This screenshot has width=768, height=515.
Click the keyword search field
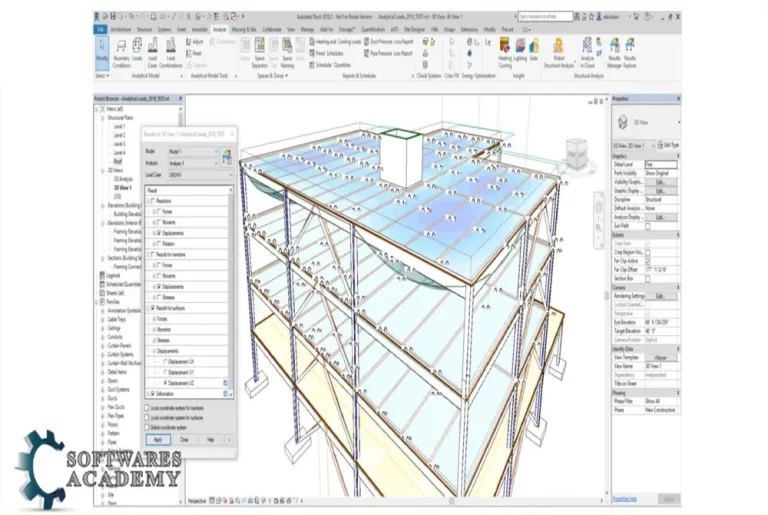point(545,17)
